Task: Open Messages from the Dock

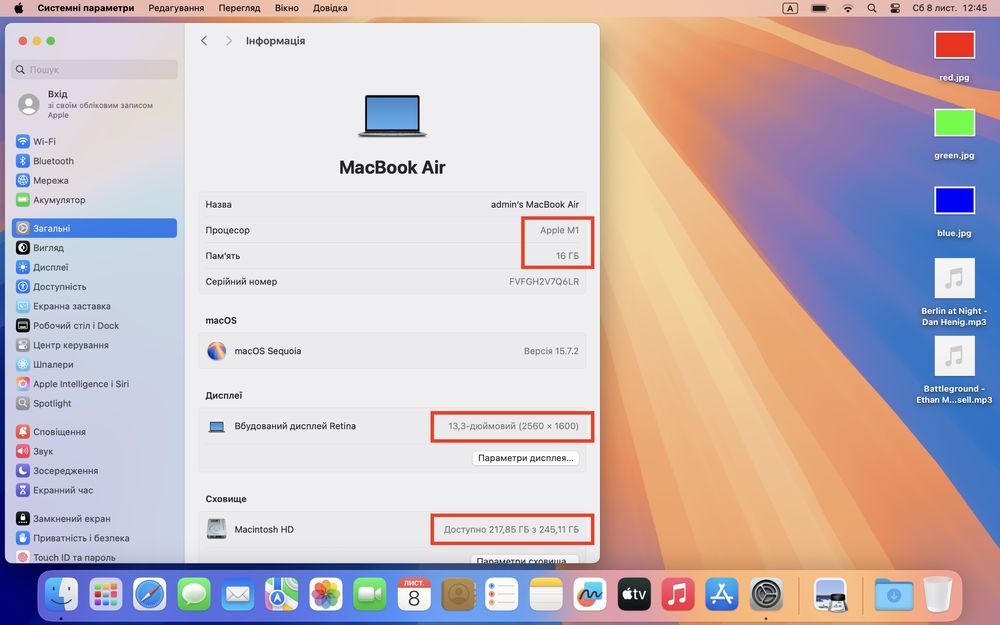Action: click(194, 594)
